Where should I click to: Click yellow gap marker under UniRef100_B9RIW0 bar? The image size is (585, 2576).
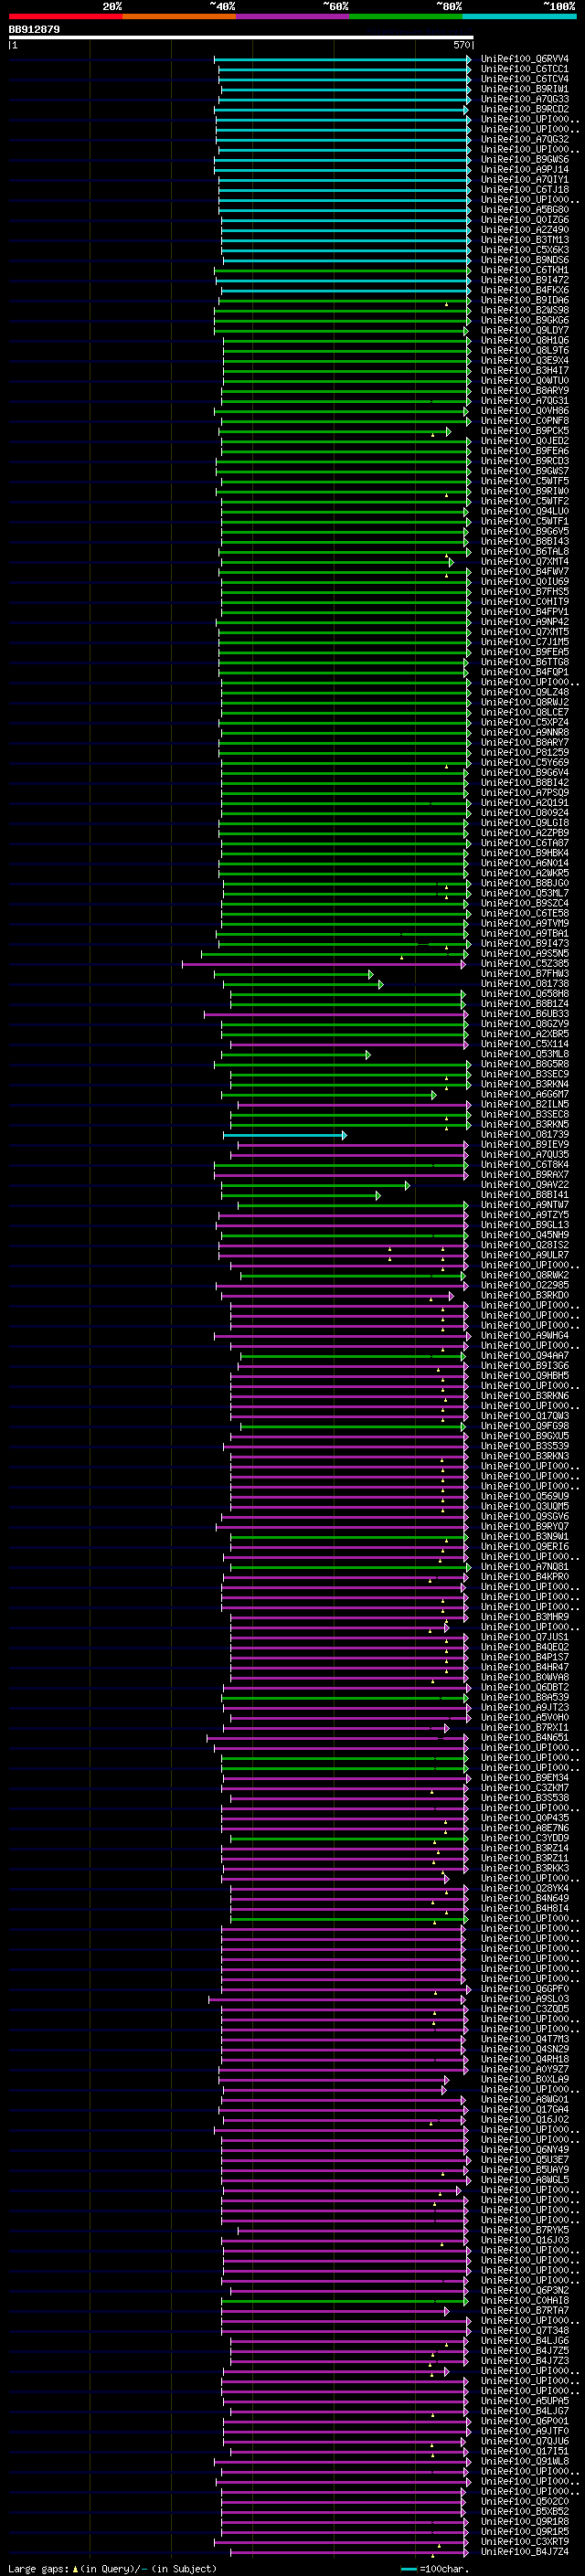(447, 495)
